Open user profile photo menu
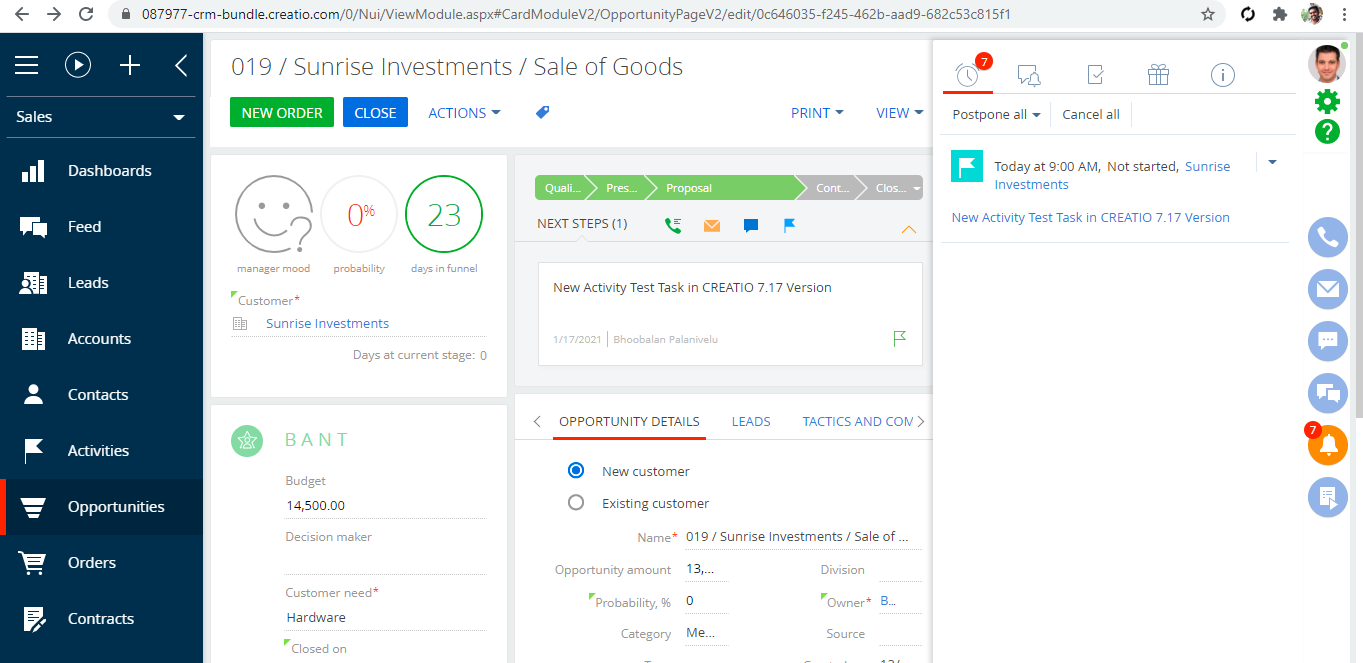The width and height of the screenshot is (1363, 663). point(1327,64)
